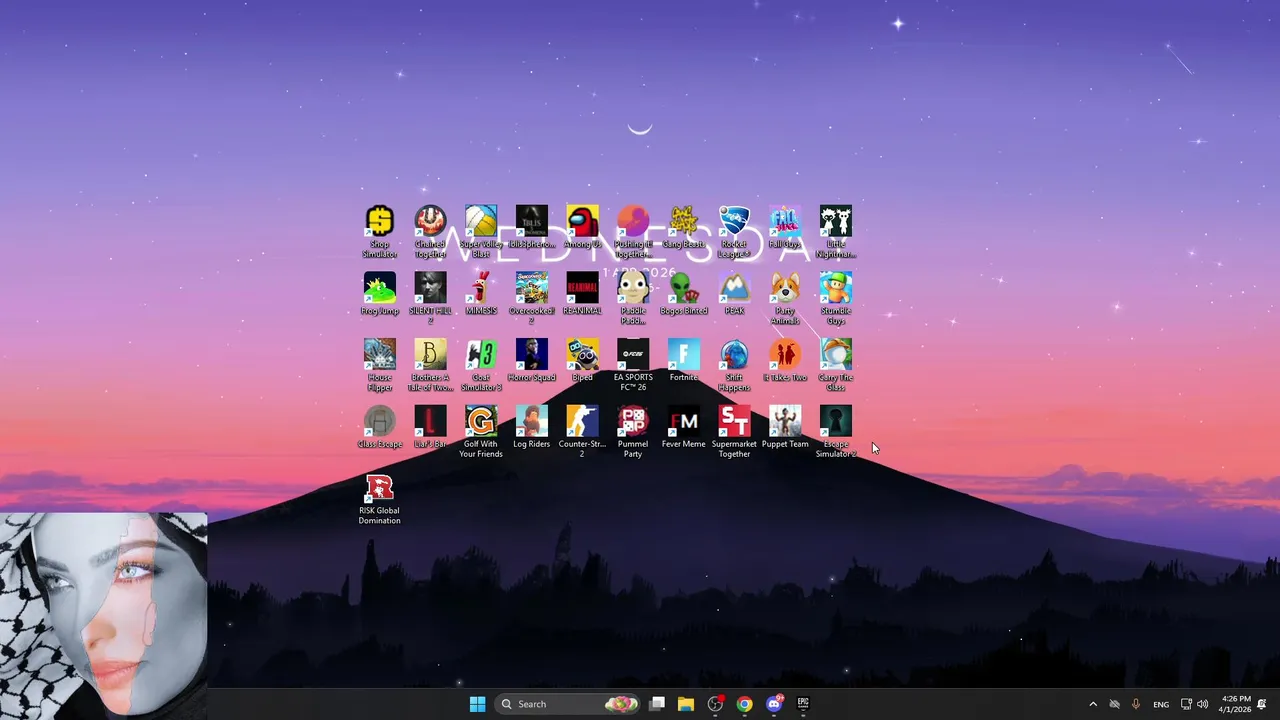Open the notifications bell icon

pos(1262,704)
